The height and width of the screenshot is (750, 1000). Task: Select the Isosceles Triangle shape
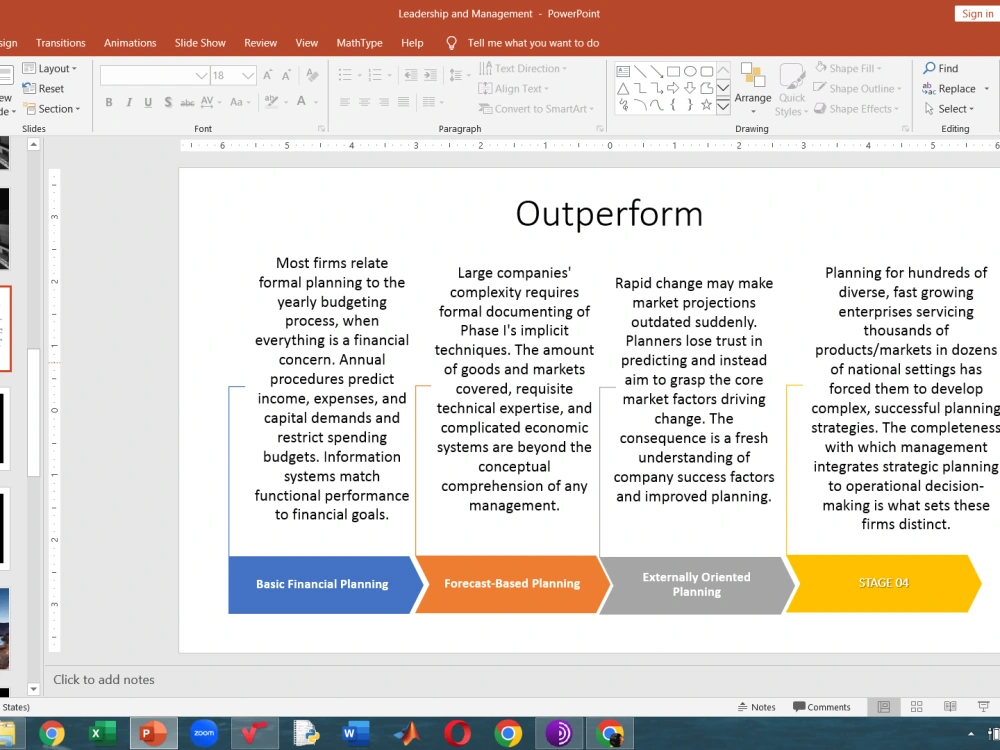pyautogui.click(x=623, y=89)
